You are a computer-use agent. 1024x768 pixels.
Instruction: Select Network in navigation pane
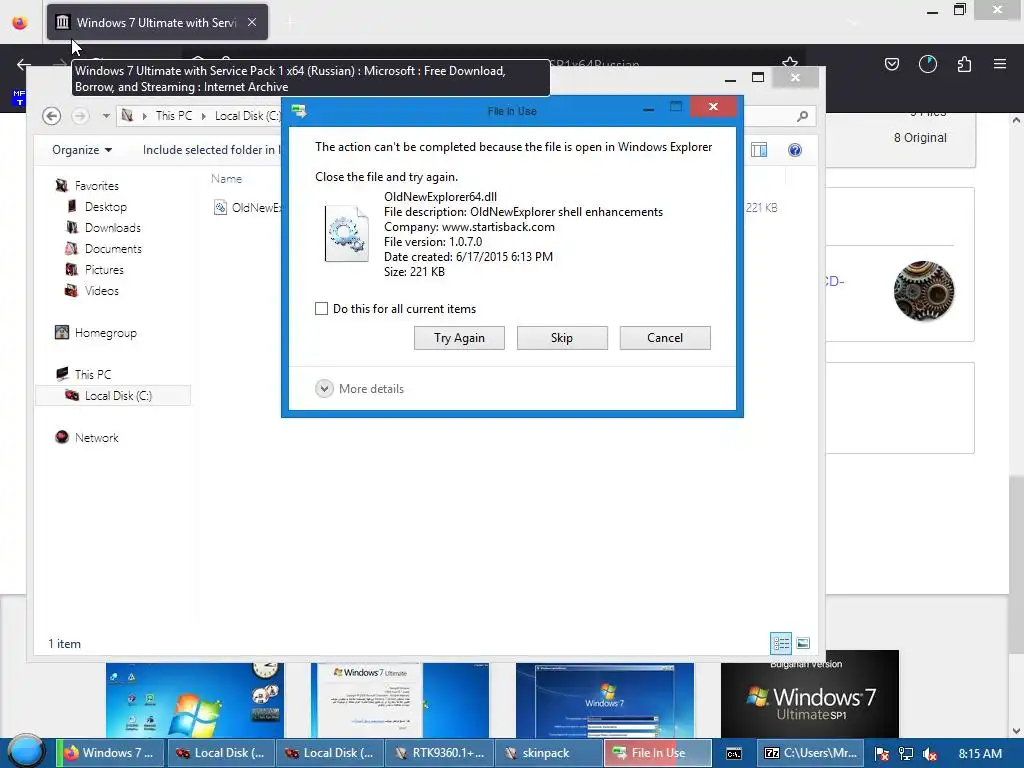(96, 438)
